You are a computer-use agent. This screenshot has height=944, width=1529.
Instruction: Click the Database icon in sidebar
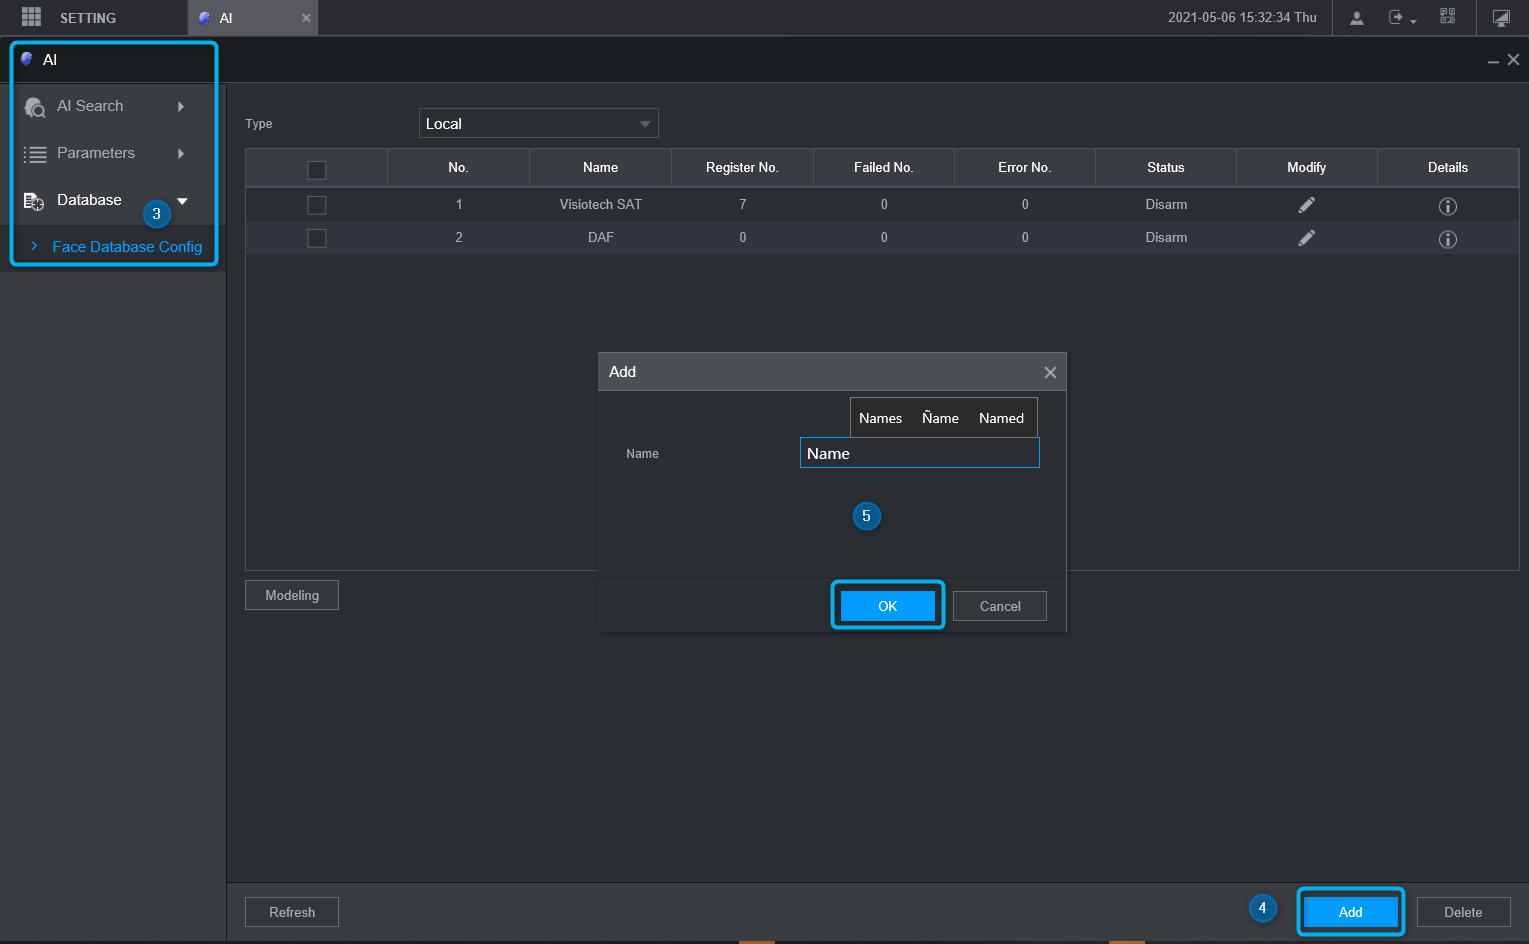(x=34, y=201)
